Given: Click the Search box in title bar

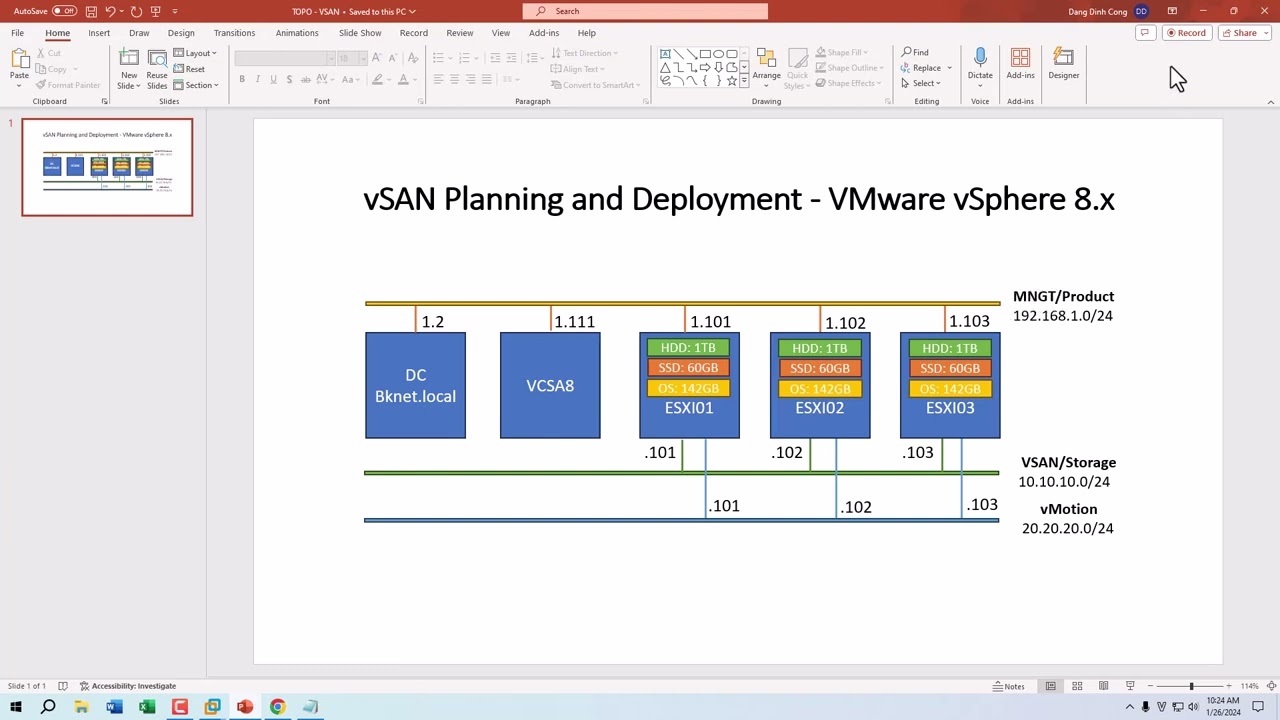Looking at the screenshot, I should (645, 11).
